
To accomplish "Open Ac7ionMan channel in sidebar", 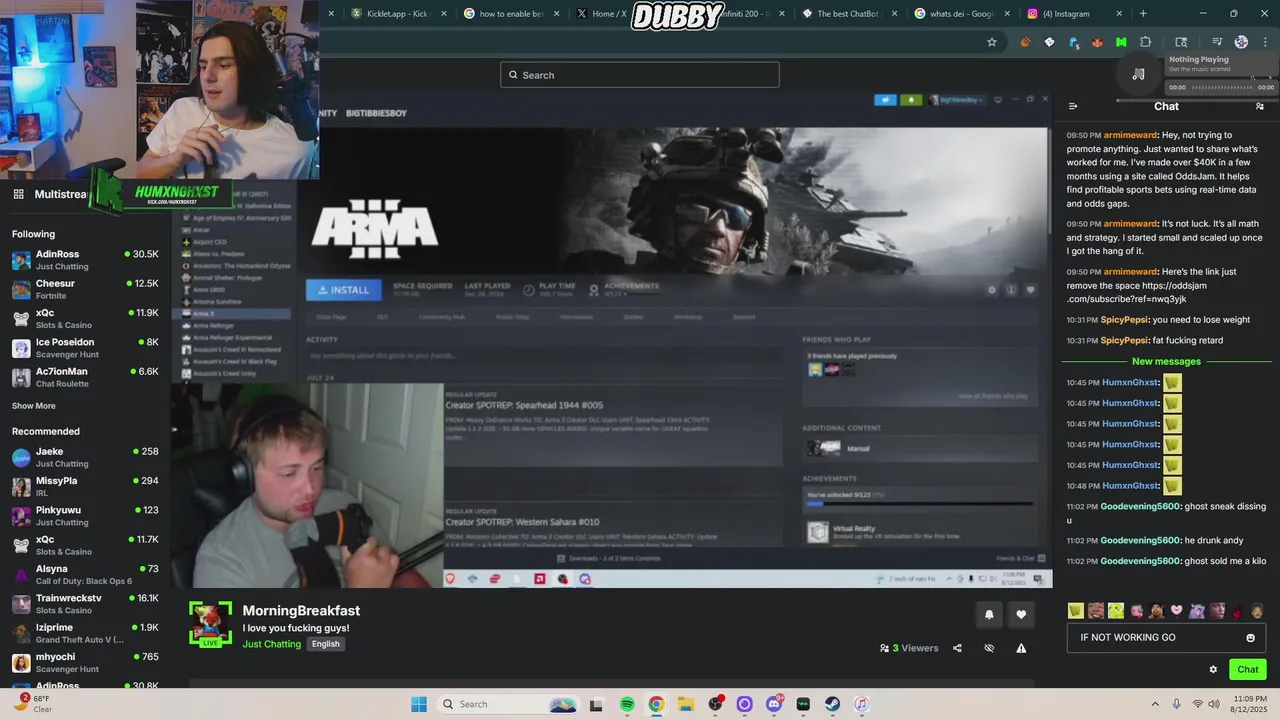I will point(85,377).
